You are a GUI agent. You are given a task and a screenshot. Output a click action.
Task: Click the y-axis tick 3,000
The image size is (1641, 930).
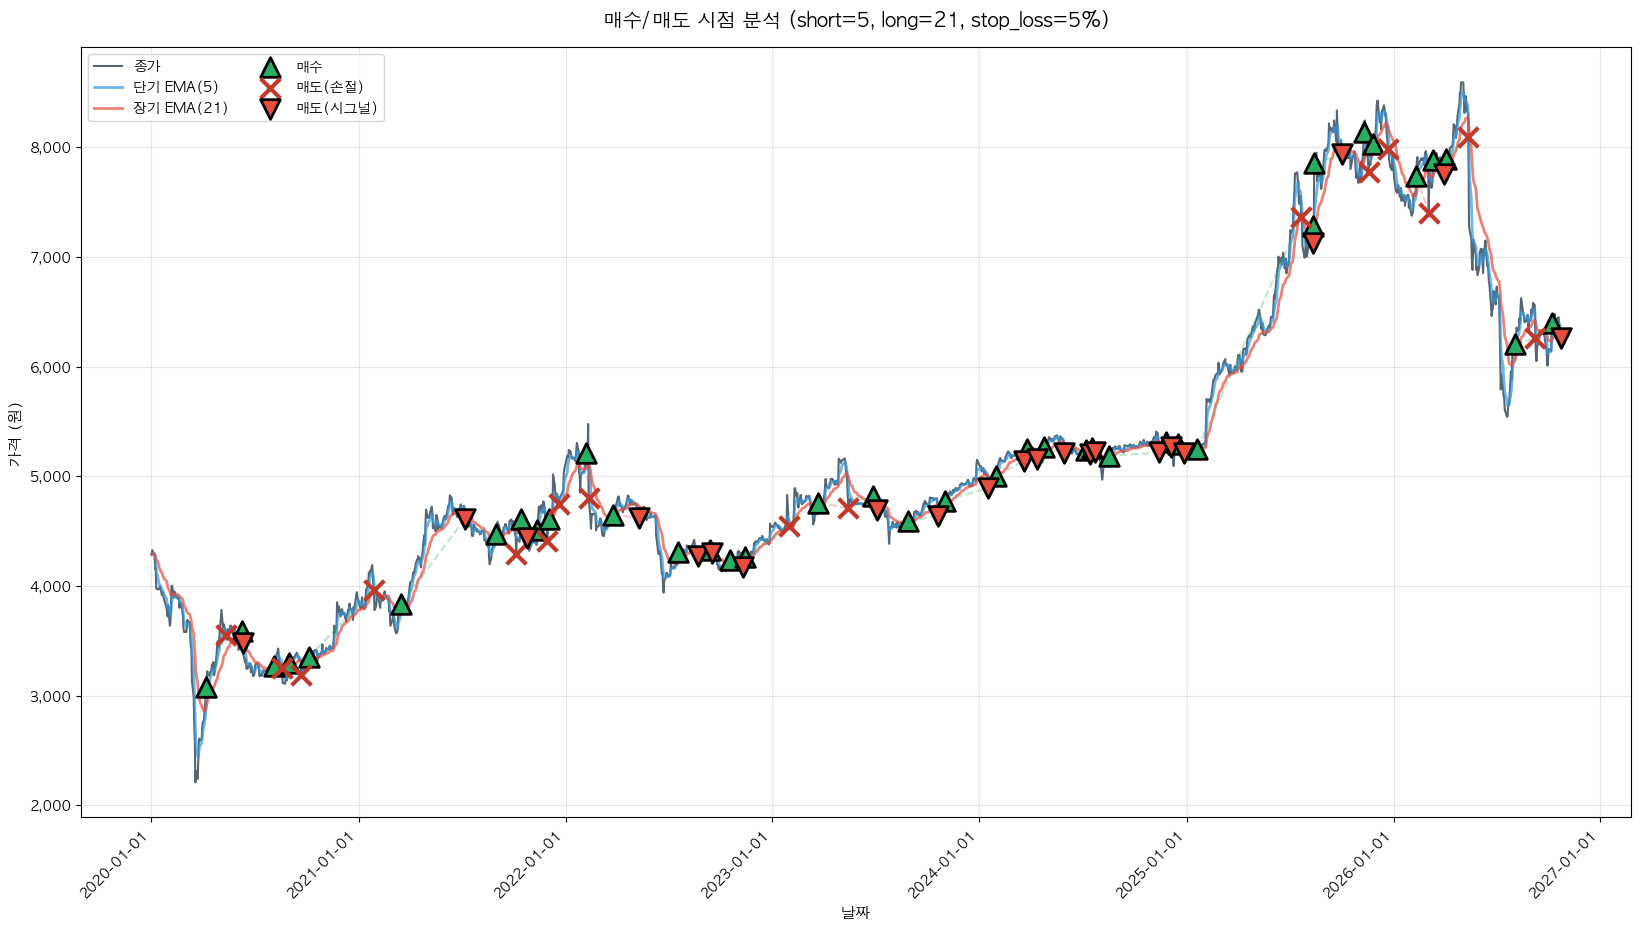point(51,697)
